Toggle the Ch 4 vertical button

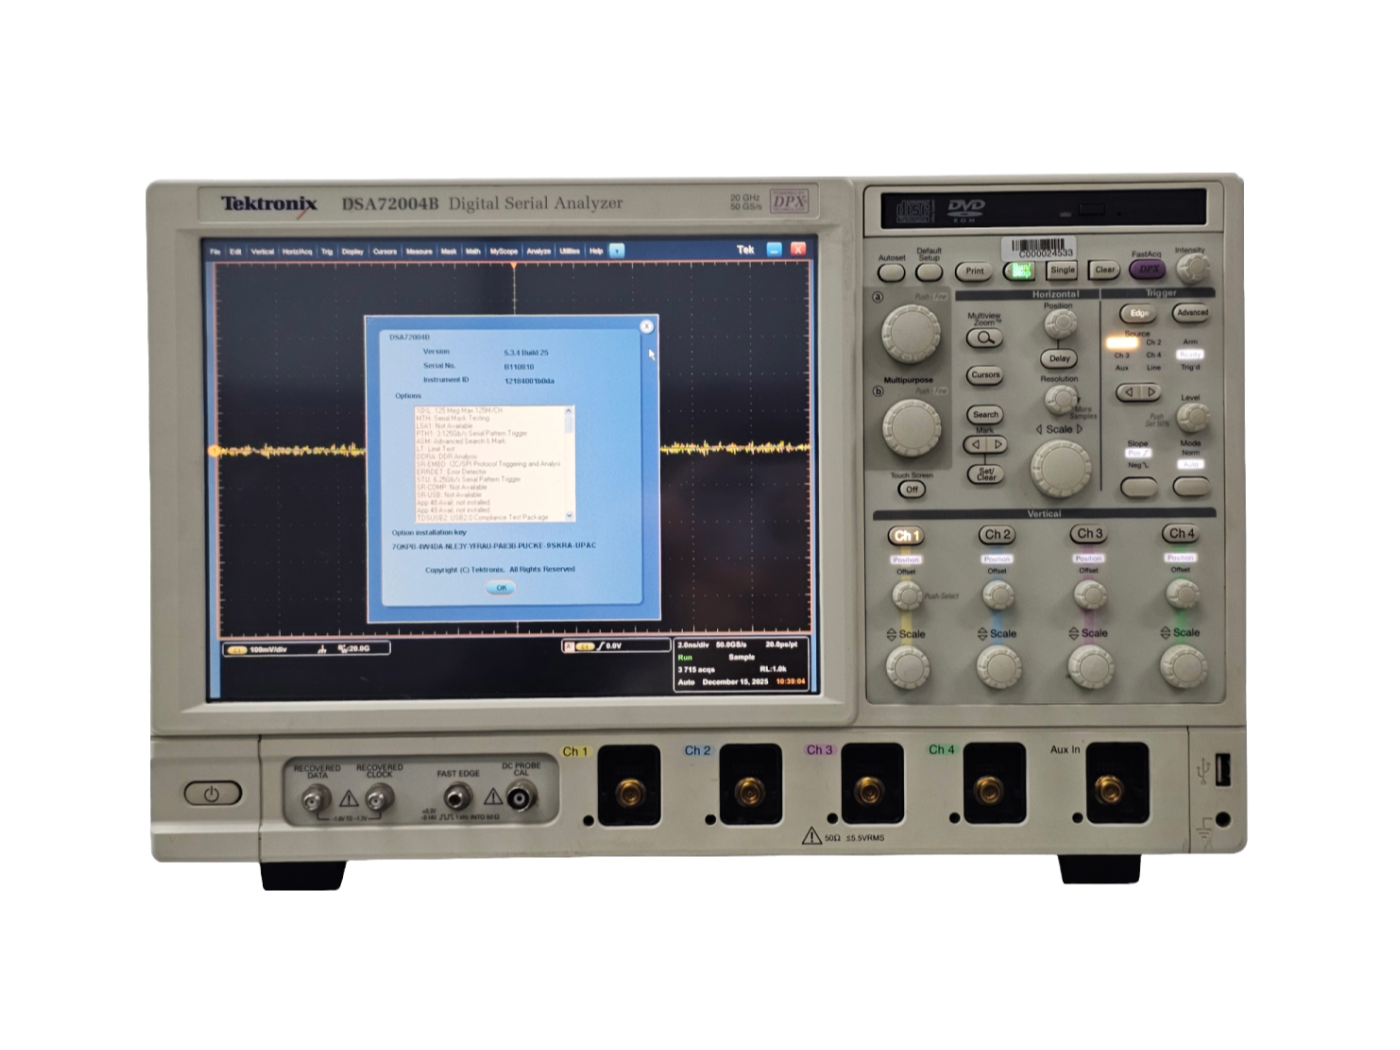tap(1180, 534)
